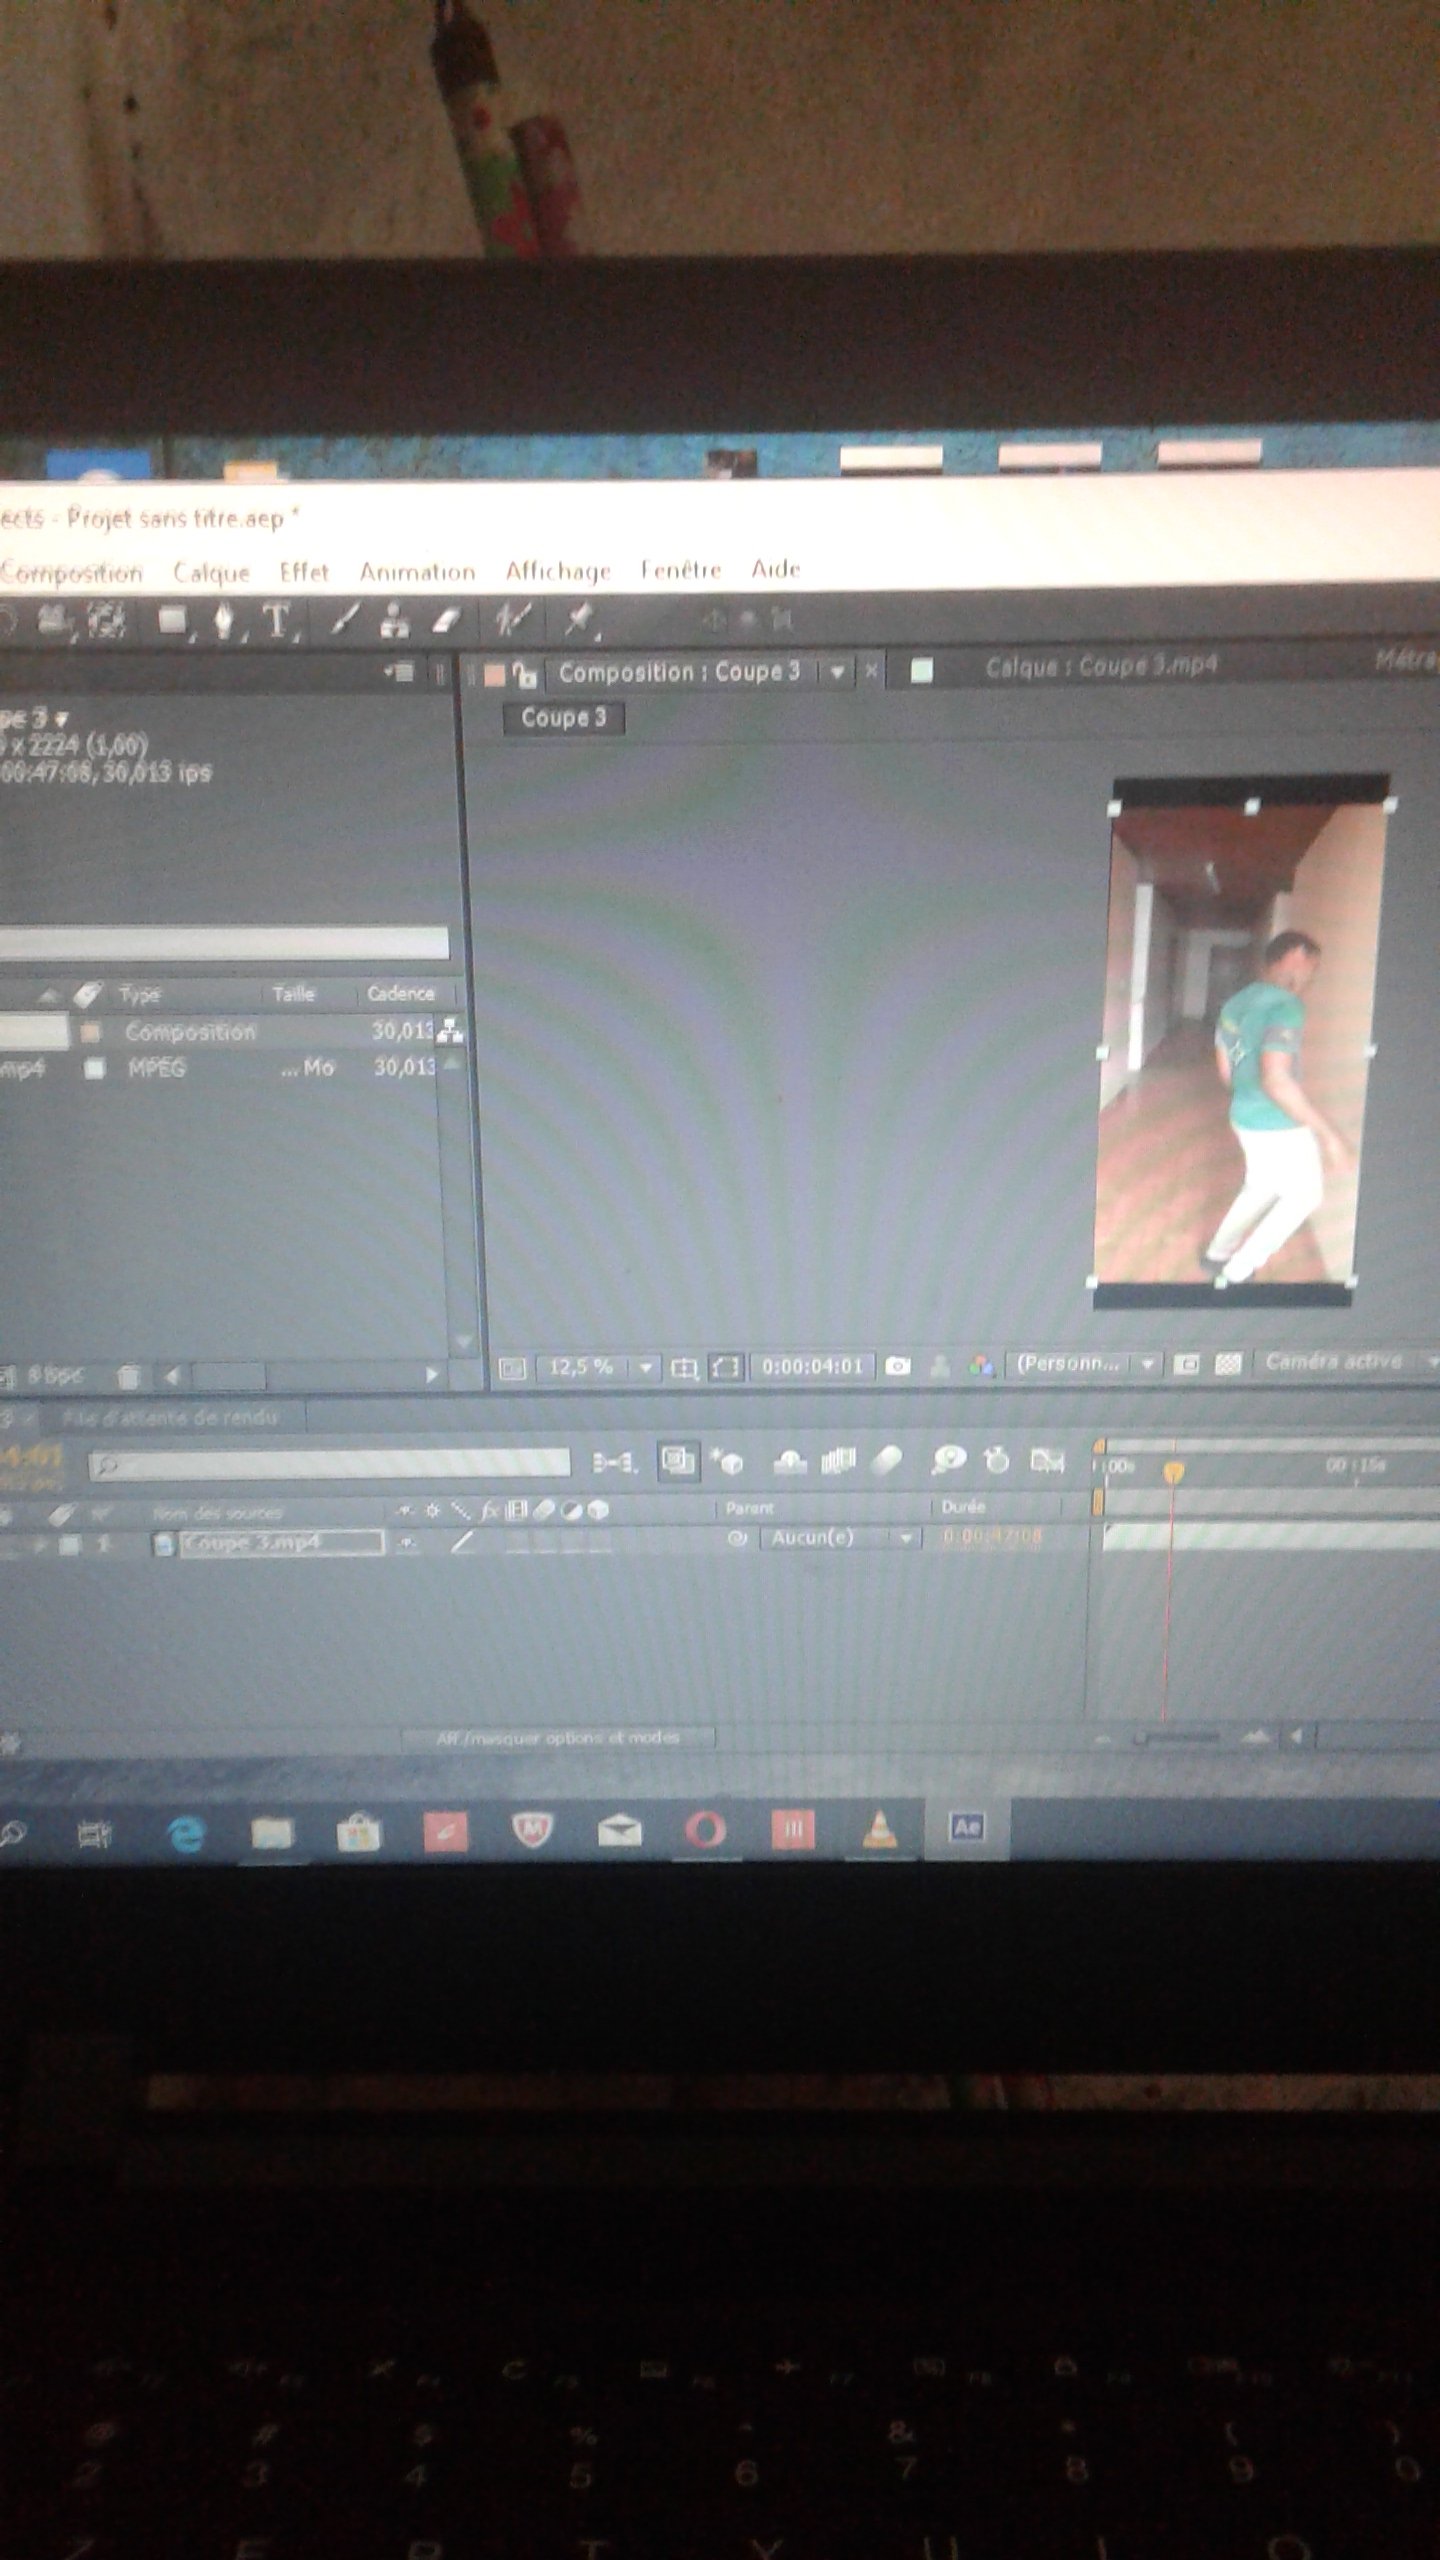The height and width of the screenshot is (2560, 1440).
Task: Click the Coupe 3.mp4 layer label color
Action: tap(70, 1545)
